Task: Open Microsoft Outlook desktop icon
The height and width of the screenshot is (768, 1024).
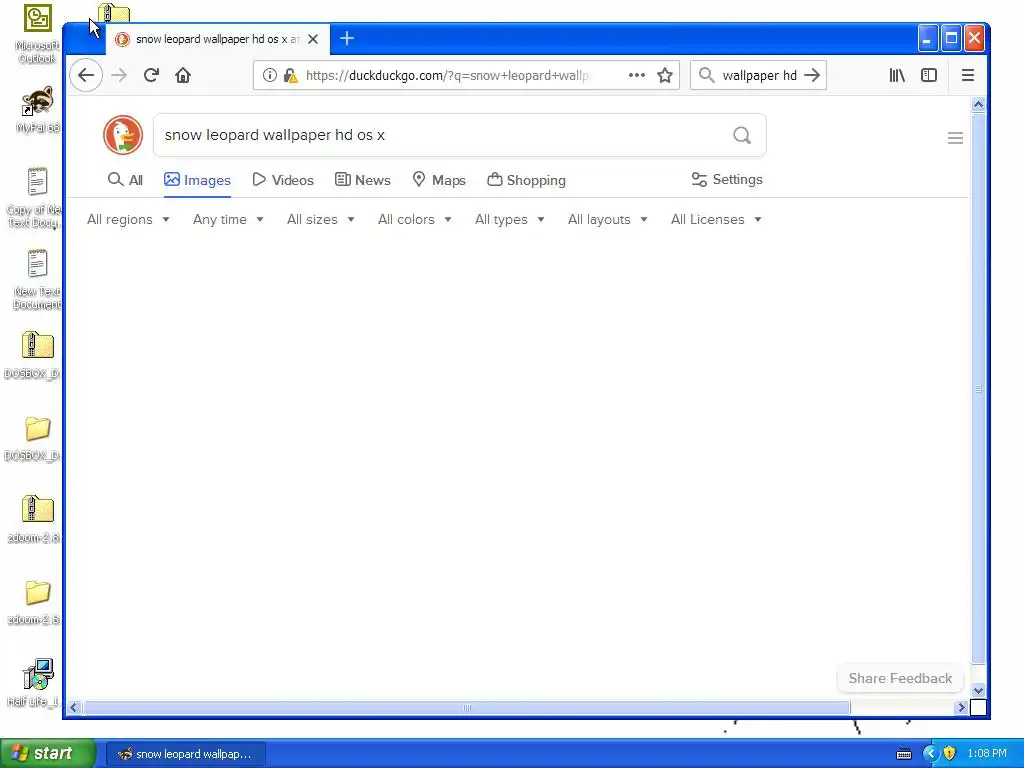Action: [x=37, y=34]
